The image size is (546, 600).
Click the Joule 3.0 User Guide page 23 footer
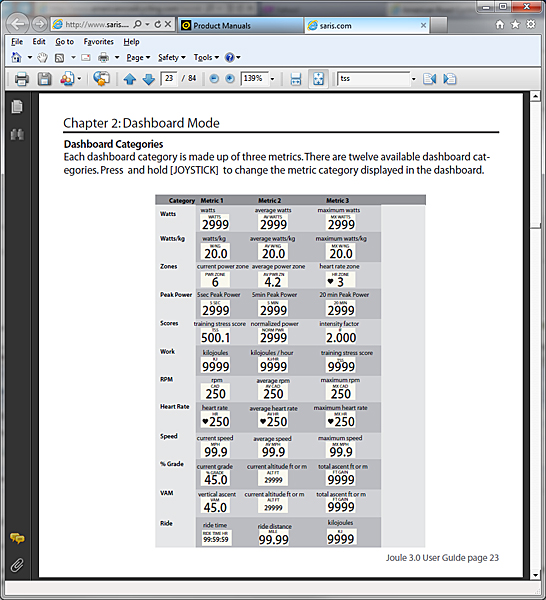(x=442, y=558)
